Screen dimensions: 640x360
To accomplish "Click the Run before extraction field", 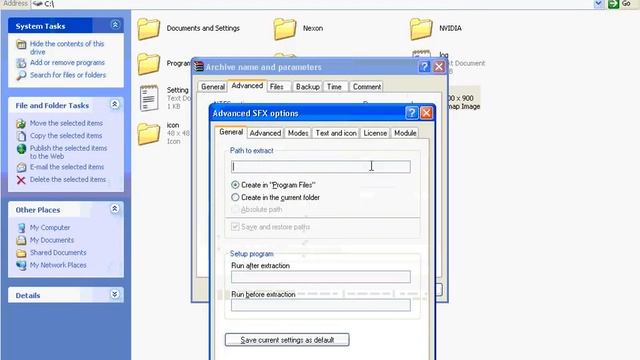I will pos(321,305).
